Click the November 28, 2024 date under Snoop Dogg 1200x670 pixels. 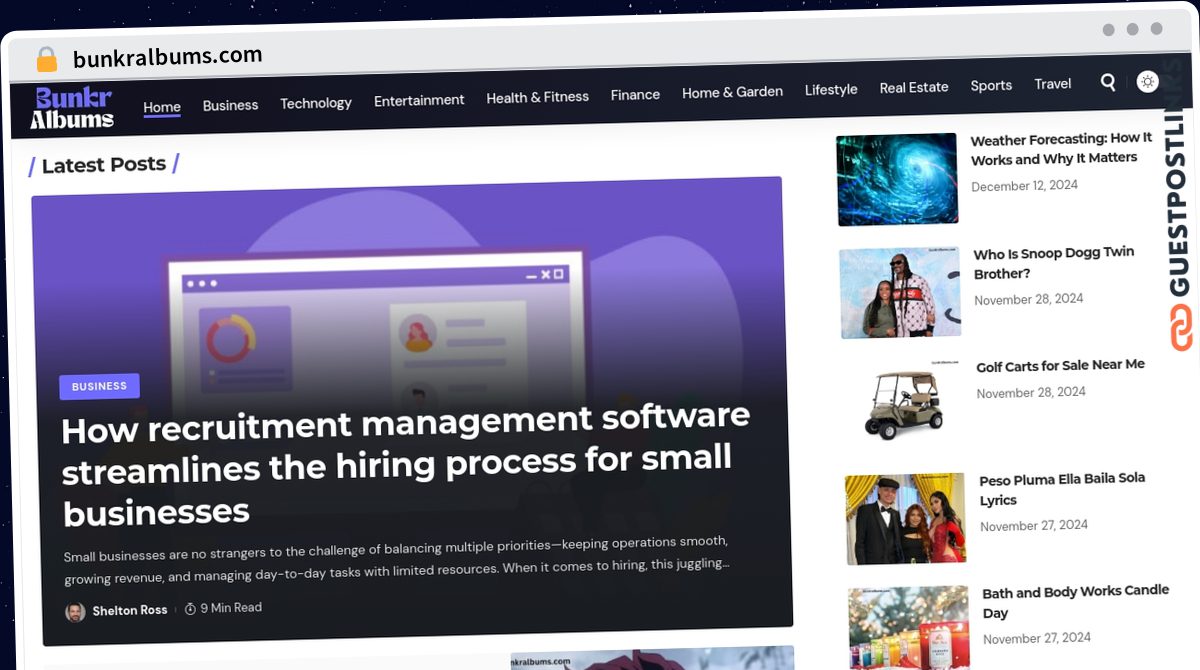point(1028,299)
